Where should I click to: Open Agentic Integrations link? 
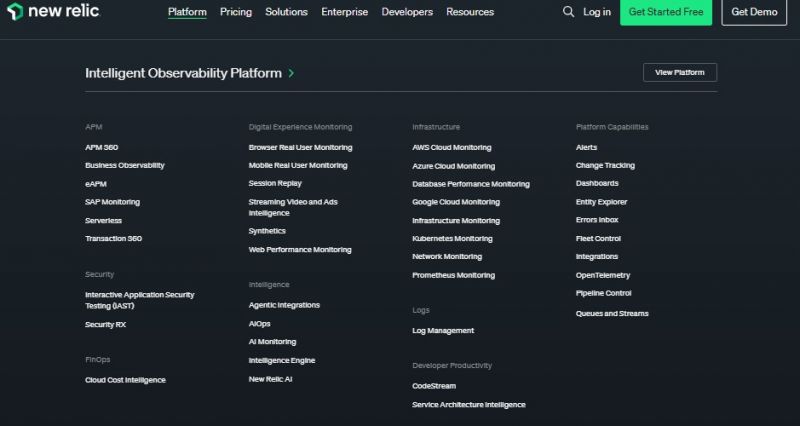(x=284, y=305)
